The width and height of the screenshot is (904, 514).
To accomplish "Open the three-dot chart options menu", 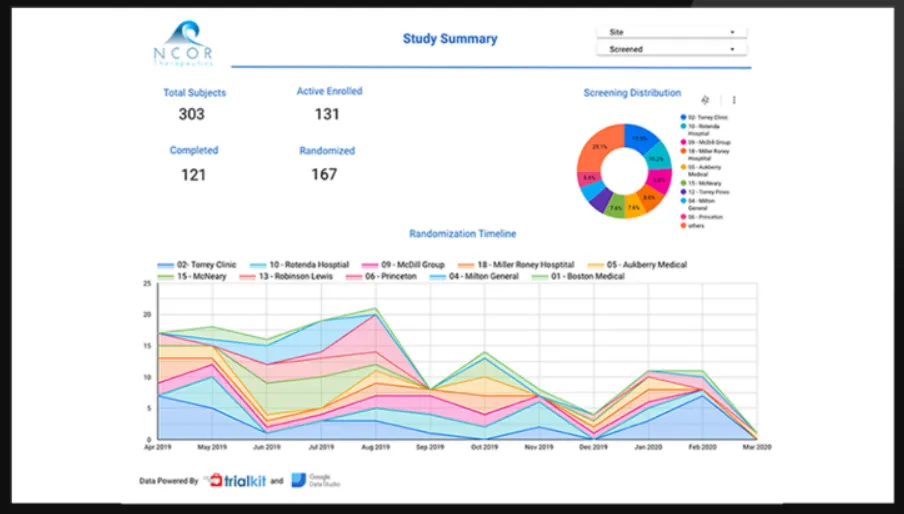I will [734, 100].
